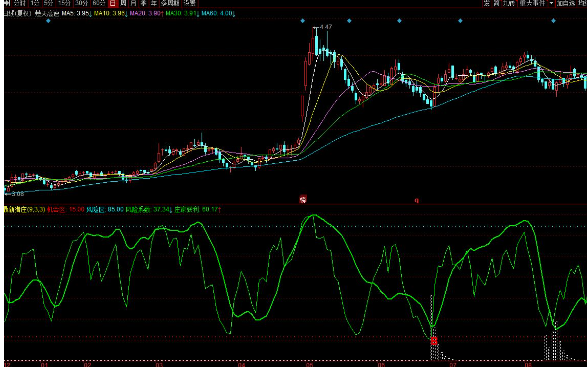Screen dimensions: 587x367
Task: Click the MA5: 3.95 indicator value
Action: [76, 13]
